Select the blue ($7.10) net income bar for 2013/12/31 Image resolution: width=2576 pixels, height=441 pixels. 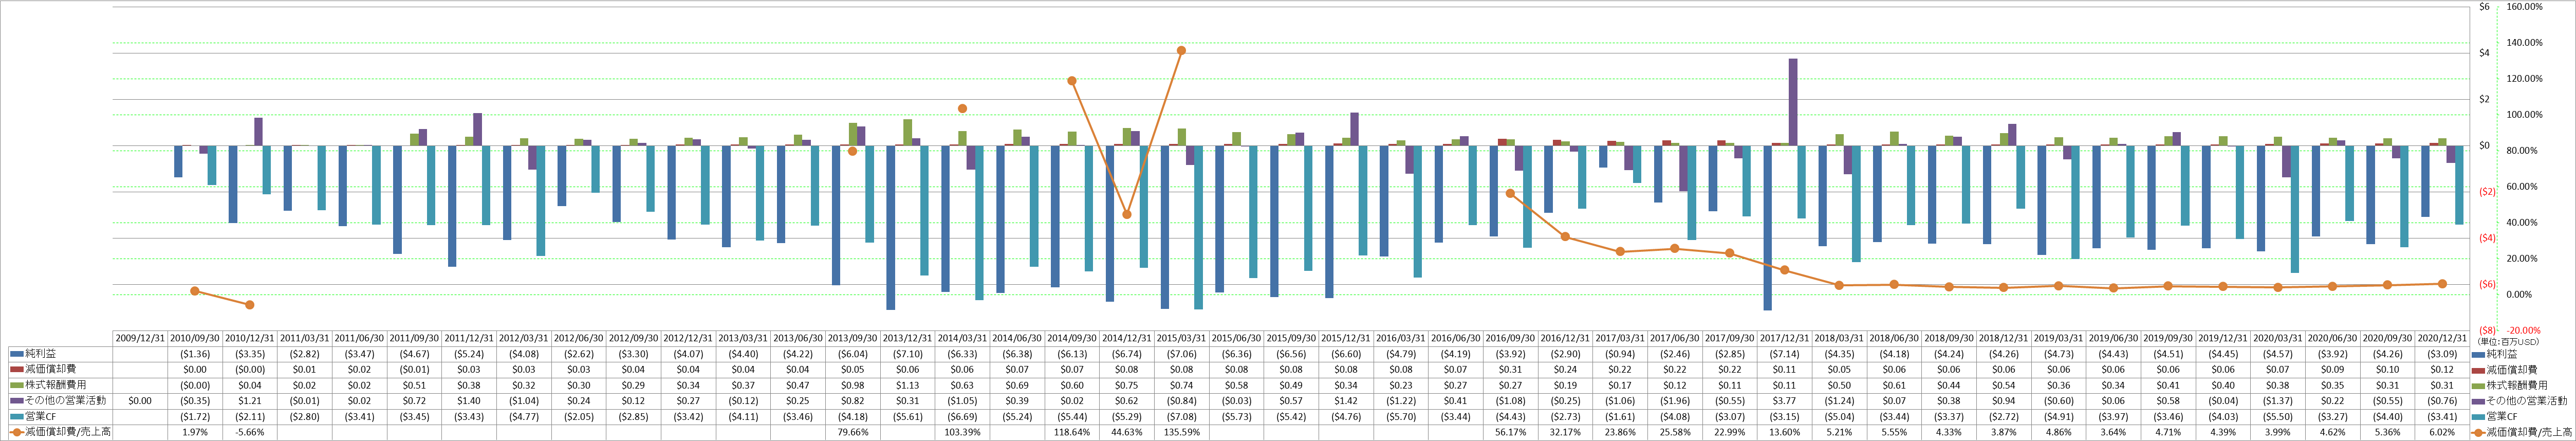tap(891, 228)
